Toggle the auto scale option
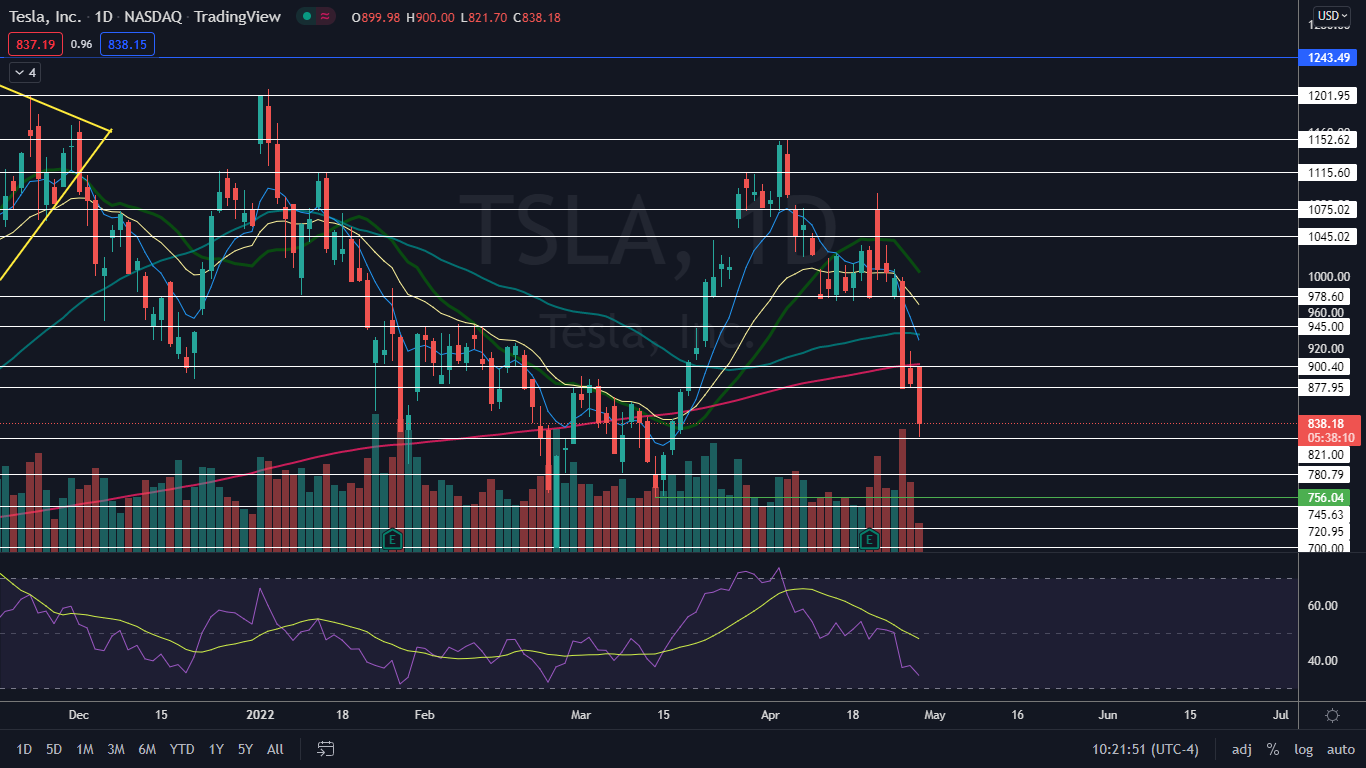 1340,749
